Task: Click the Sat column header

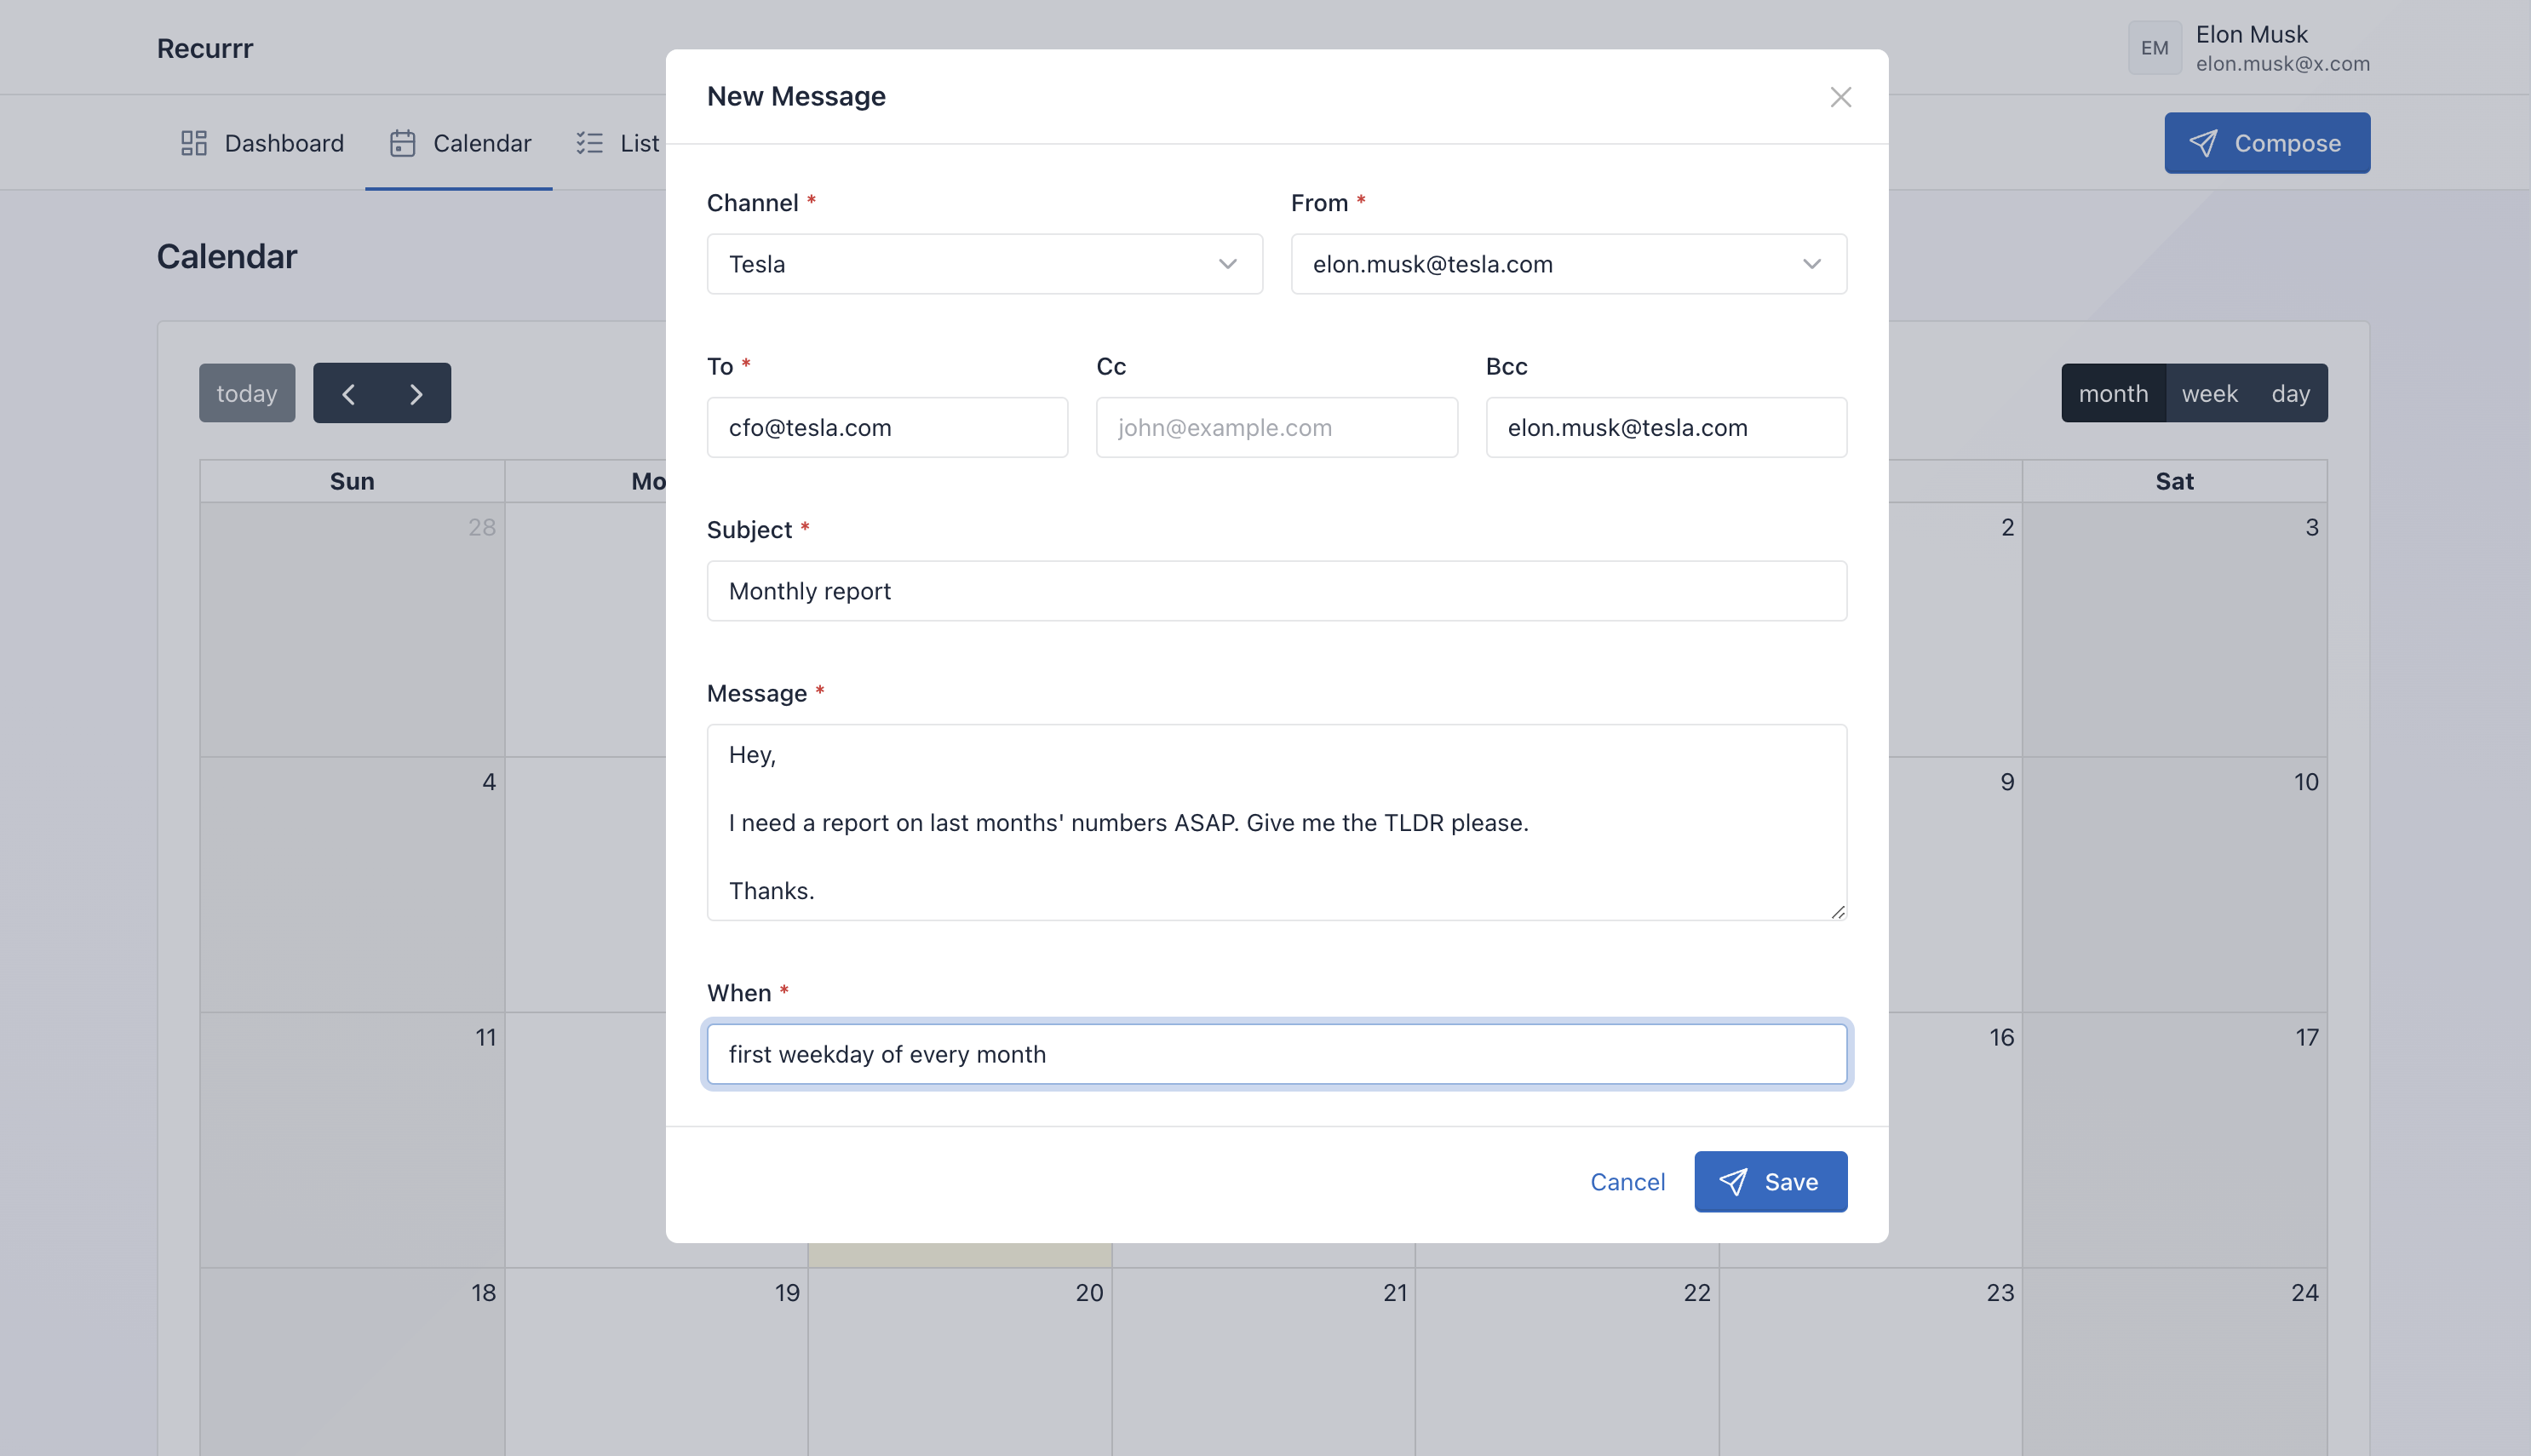Action: pos(2174,481)
